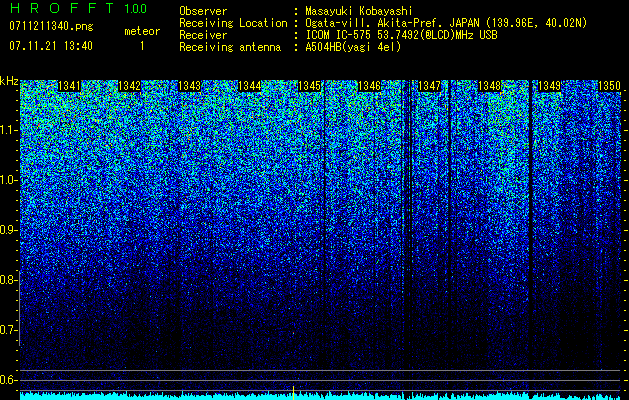
Task: Click the 1341 time marker label
Action: [69, 86]
